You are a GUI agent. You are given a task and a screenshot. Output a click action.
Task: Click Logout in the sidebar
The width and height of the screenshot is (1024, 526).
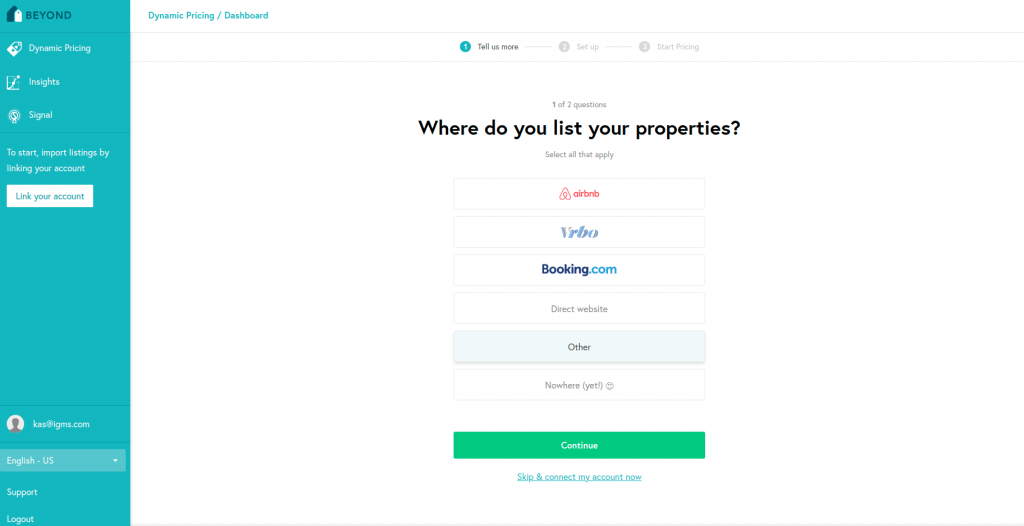tap(20, 519)
